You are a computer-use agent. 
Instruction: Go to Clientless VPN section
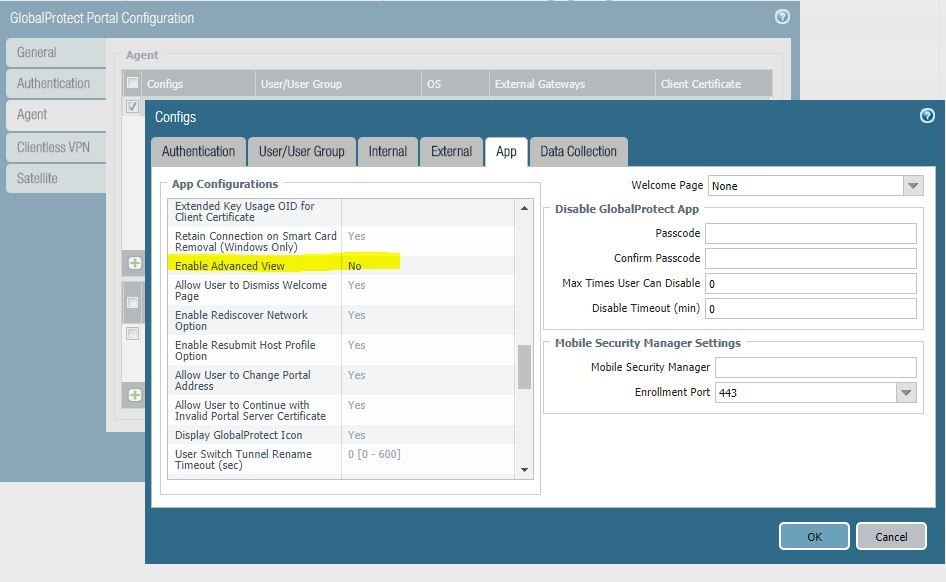pyautogui.click(x=54, y=147)
